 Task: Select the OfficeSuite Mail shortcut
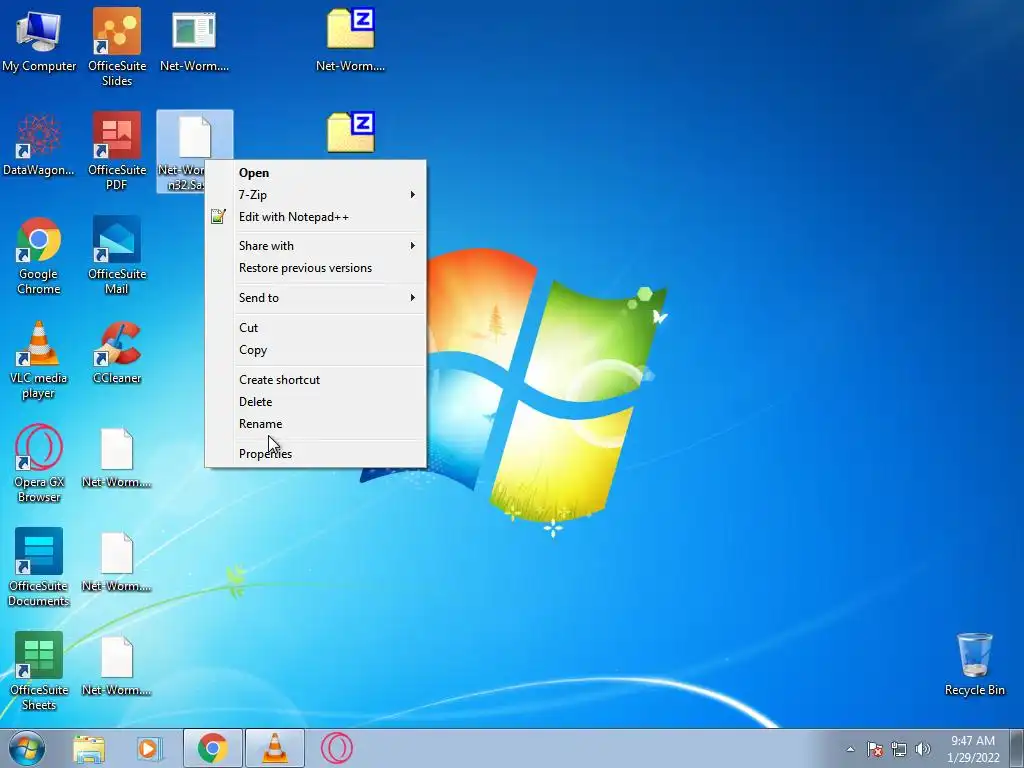(x=117, y=256)
